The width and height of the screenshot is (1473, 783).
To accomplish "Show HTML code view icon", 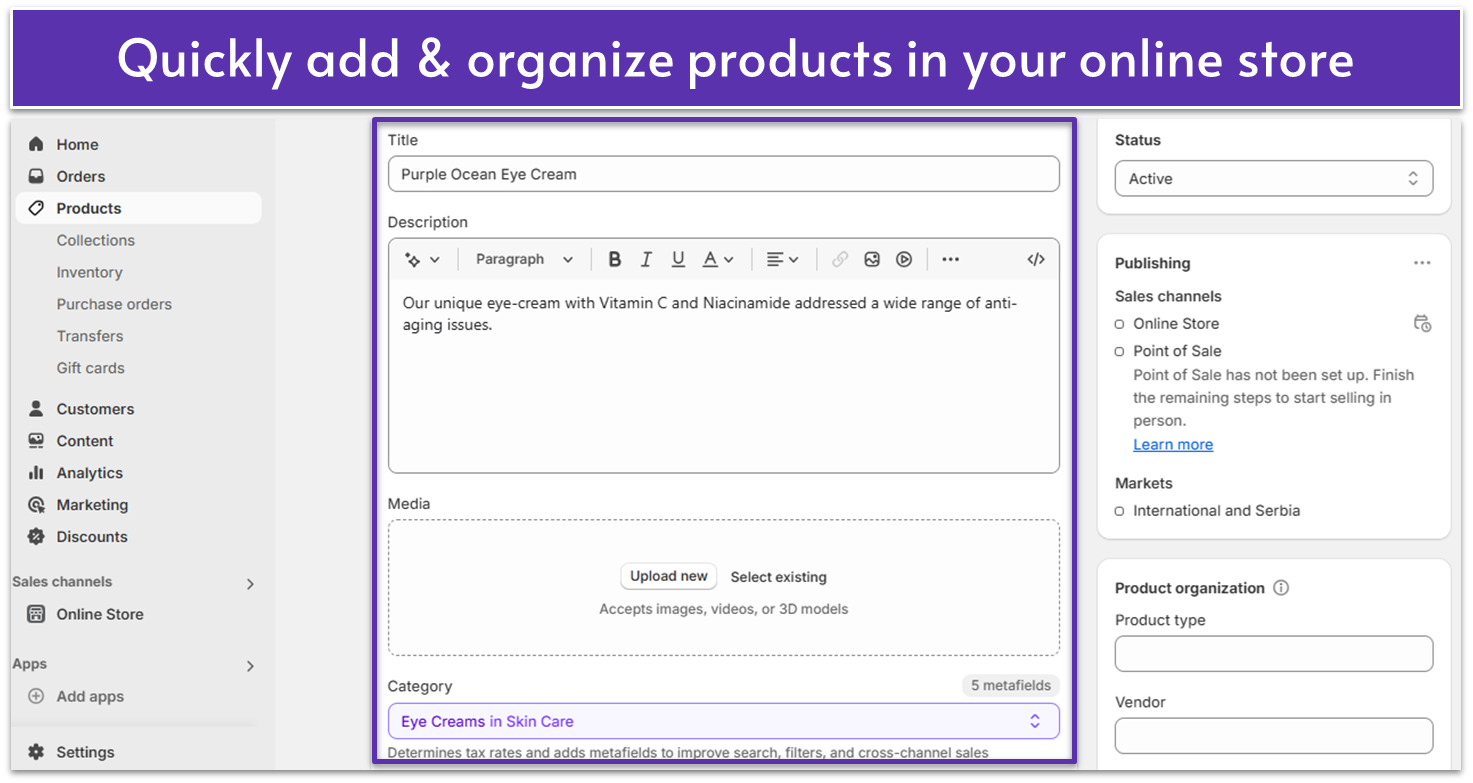I will click(1036, 259).
